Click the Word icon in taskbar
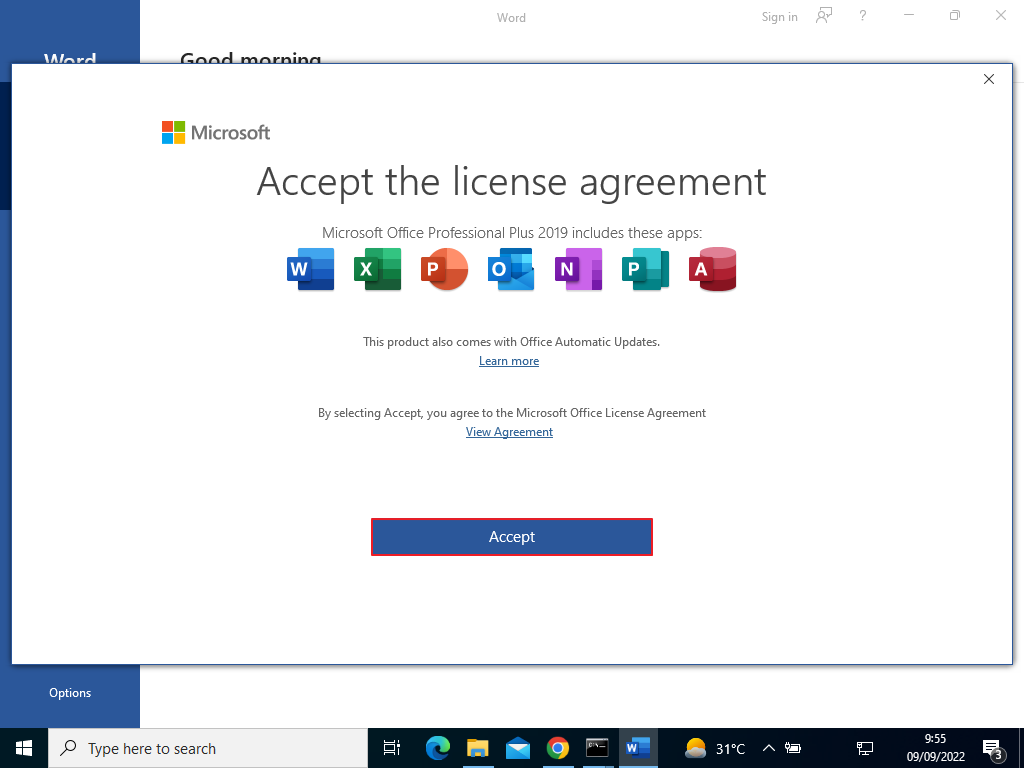Screen dimensions: 1024x768 (638, 748)
